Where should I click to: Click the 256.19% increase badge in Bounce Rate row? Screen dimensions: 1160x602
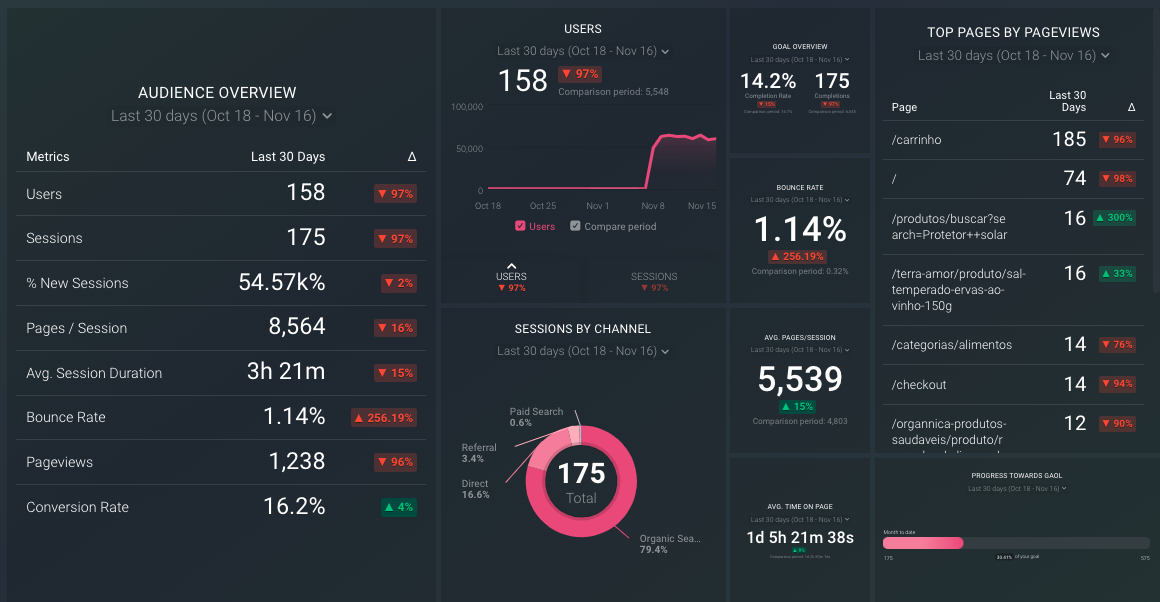(384, 418)
